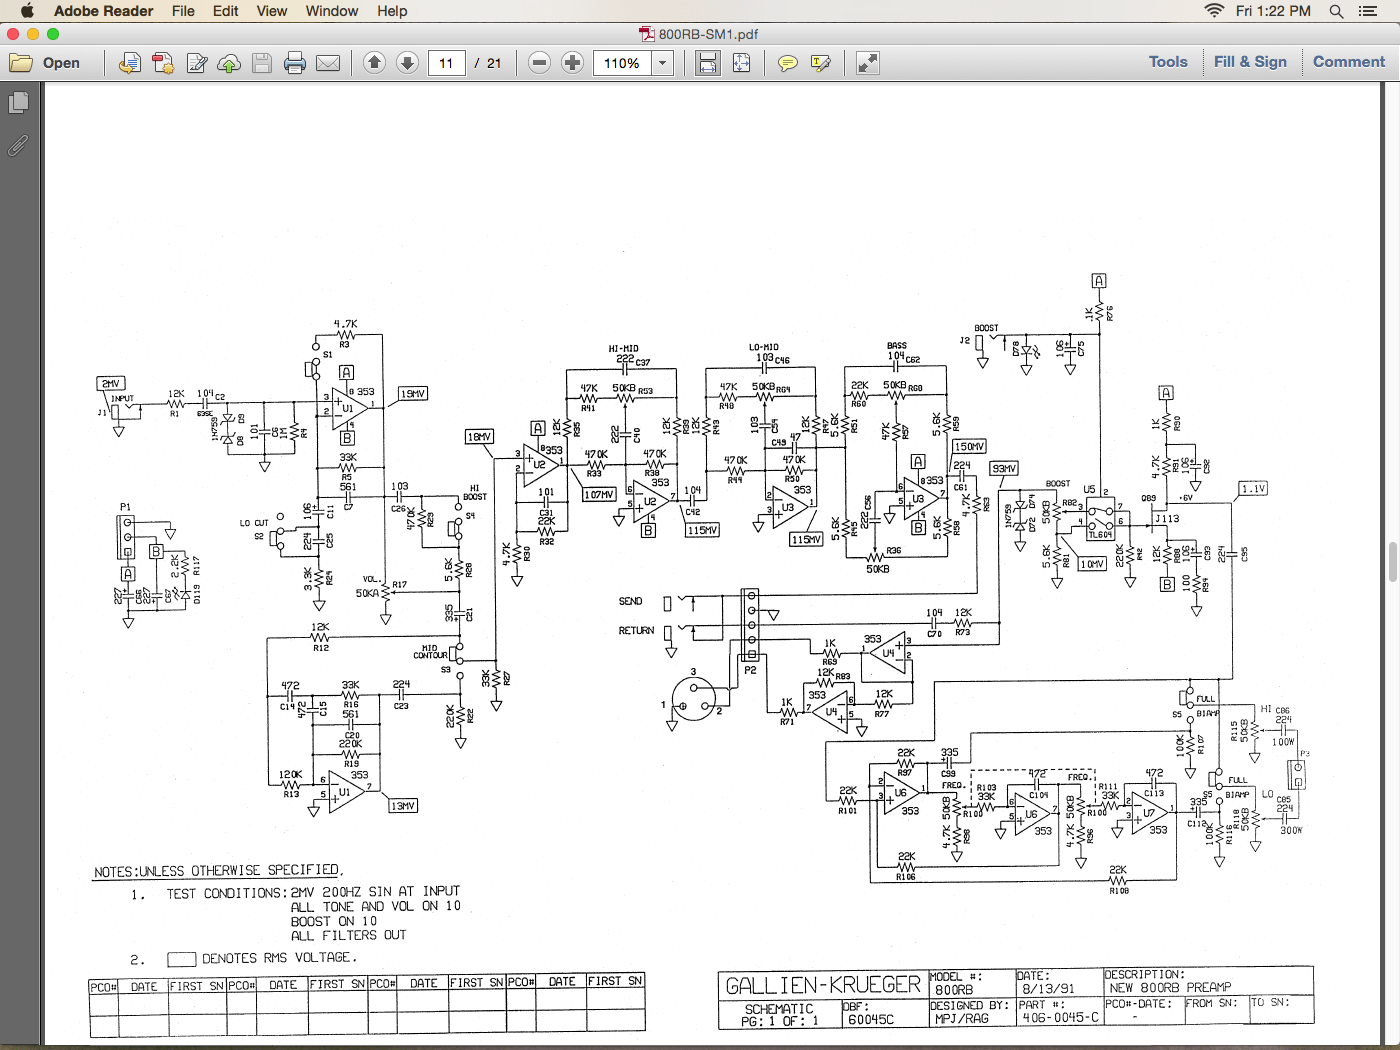
Task: Open the Edit menu
Action: [226, 11]
